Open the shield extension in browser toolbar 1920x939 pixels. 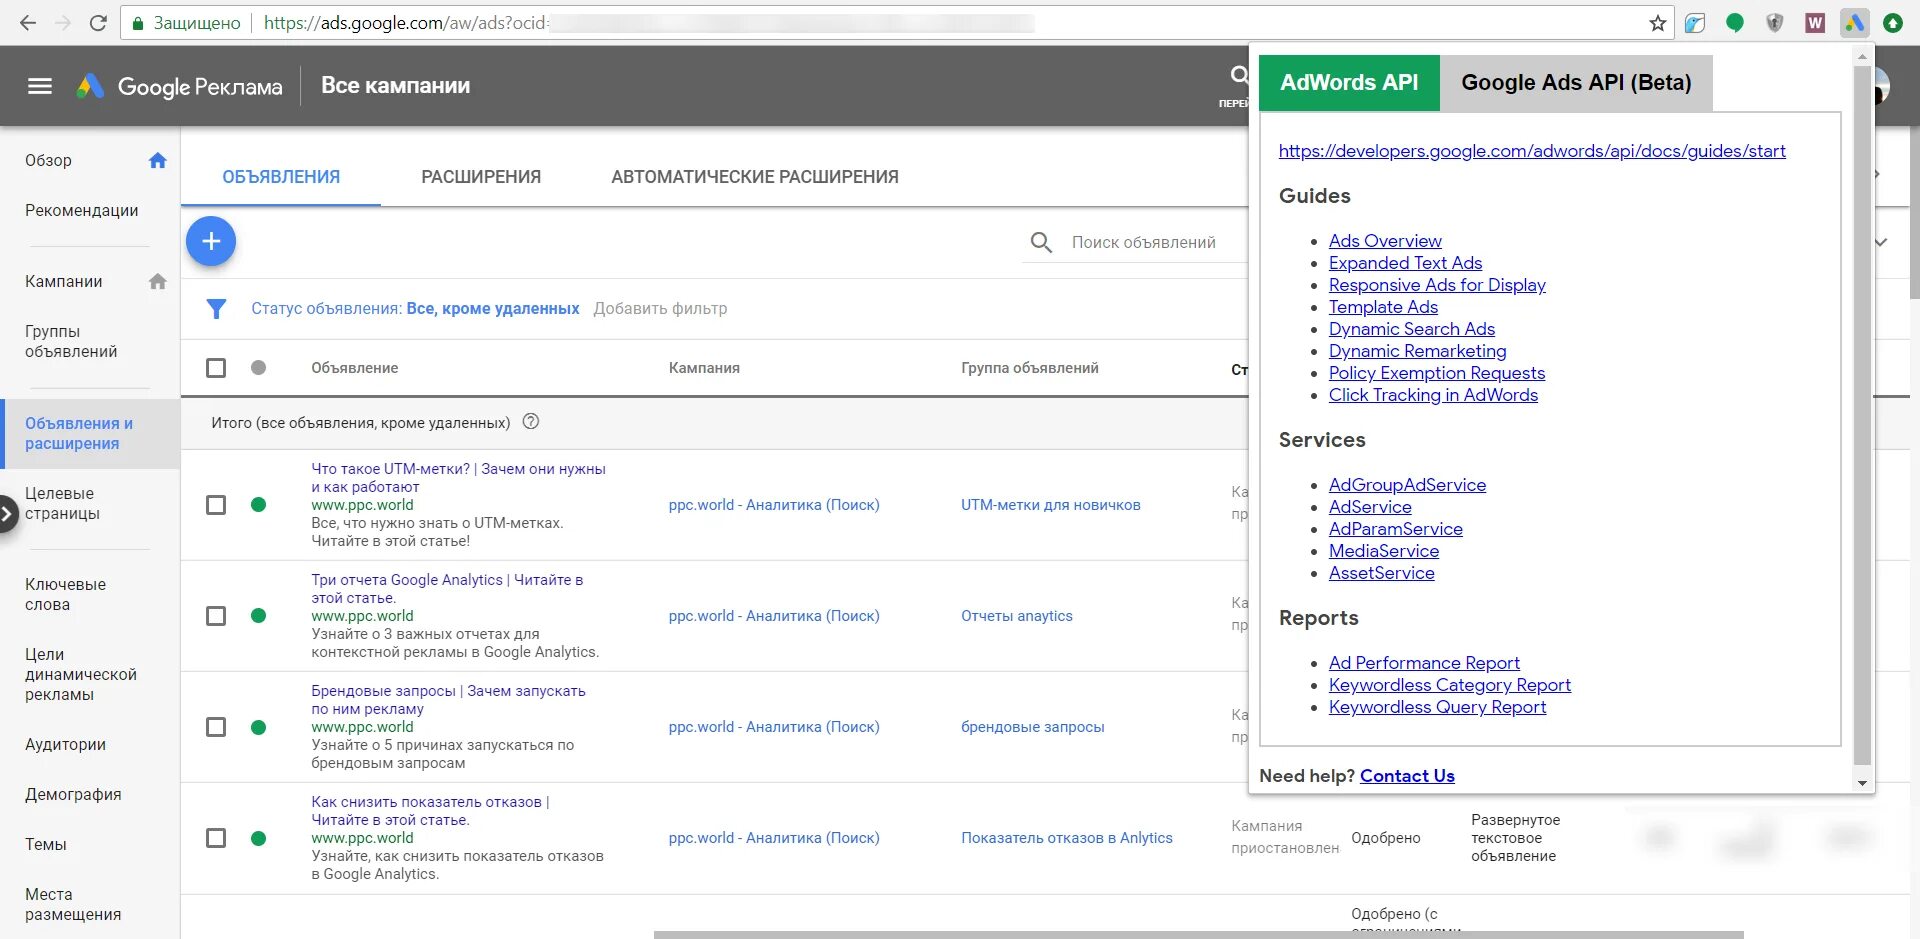click(x=1775, y=23)
